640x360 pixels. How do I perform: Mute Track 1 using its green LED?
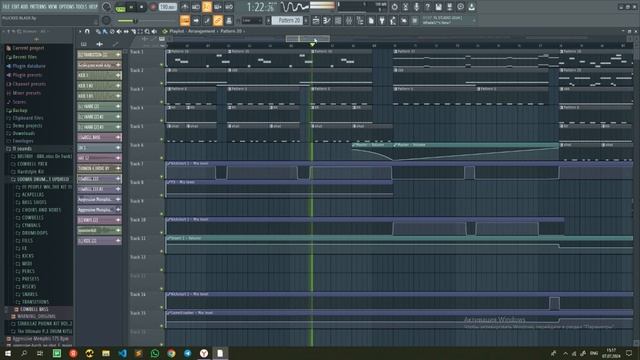[162, 64]
